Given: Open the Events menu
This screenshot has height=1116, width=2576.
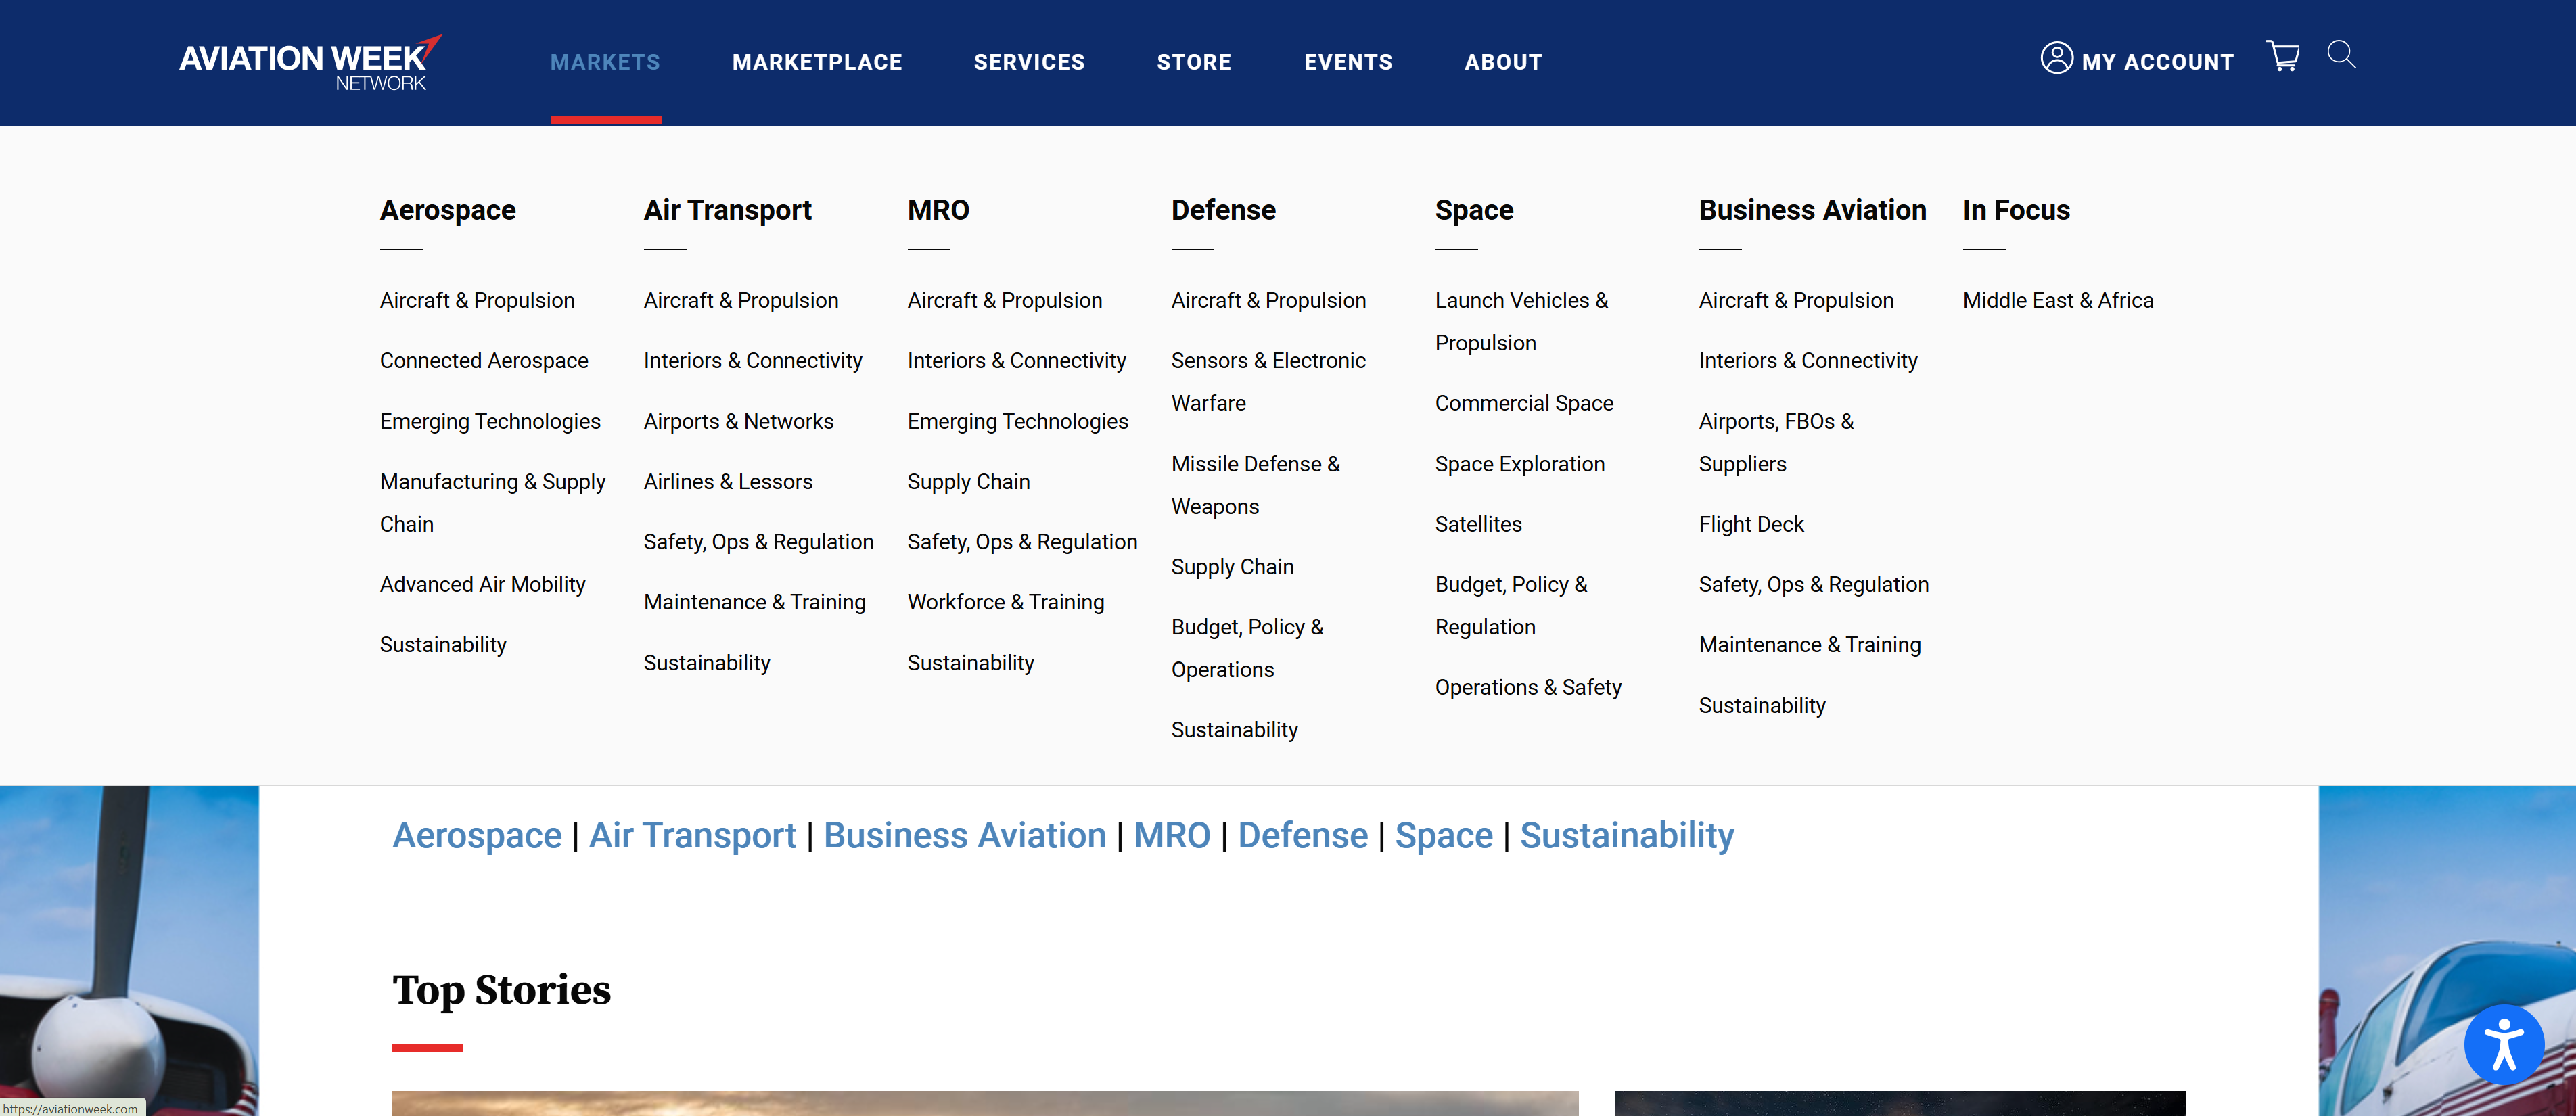Looking at the screenshot, I should [1348, 62].
